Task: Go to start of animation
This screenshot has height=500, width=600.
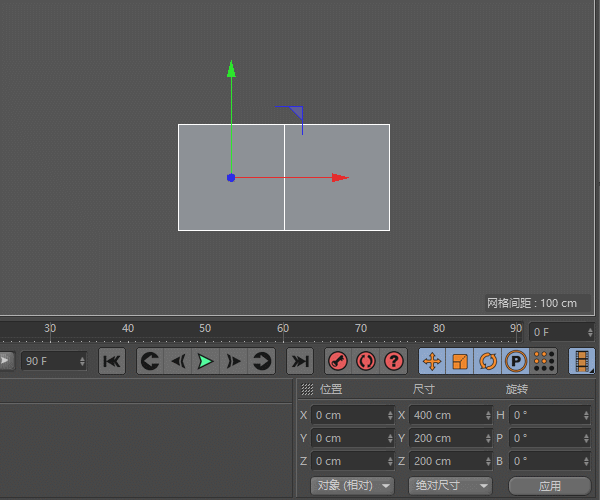Action: tap(112, 361)
